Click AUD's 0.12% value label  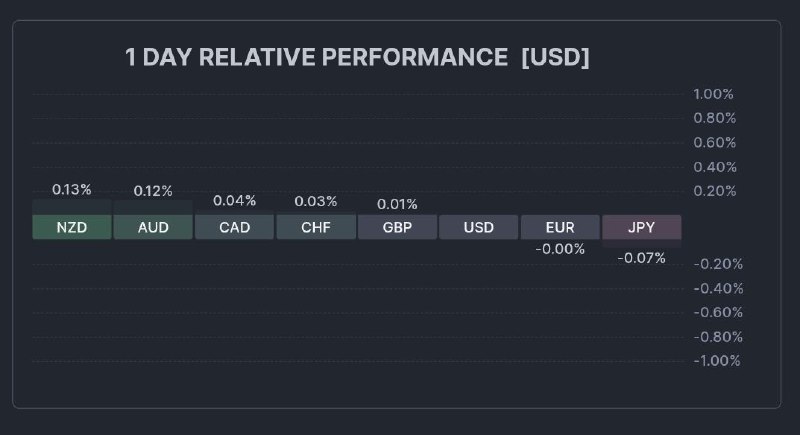[153, 190]
